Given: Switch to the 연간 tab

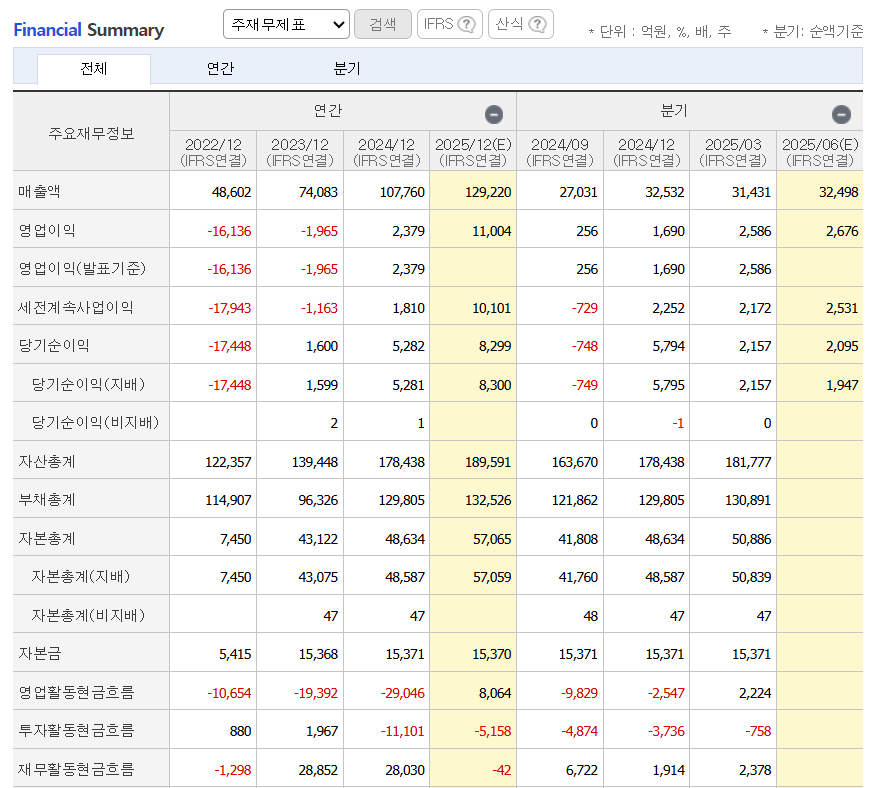Looking at the screenshot, I should coord(220,69).
